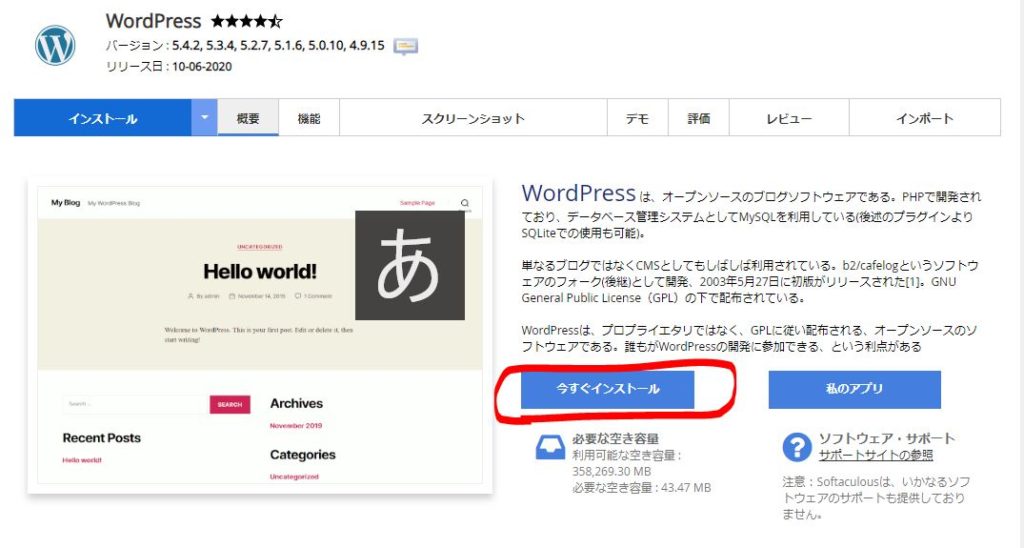1024x548 pixels.
Task: Click the 今すぐインストール button
Action: pos(607,389)
